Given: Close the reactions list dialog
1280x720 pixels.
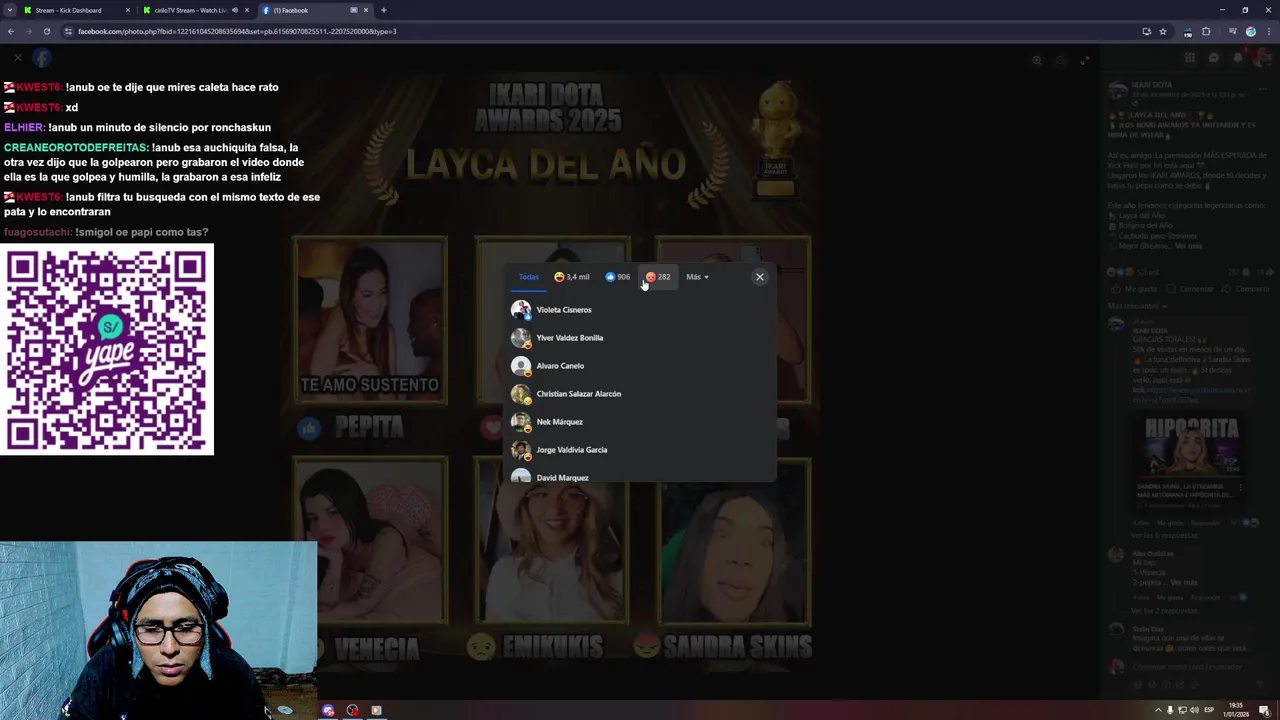Looking at the screenshot, I should 760,277.
